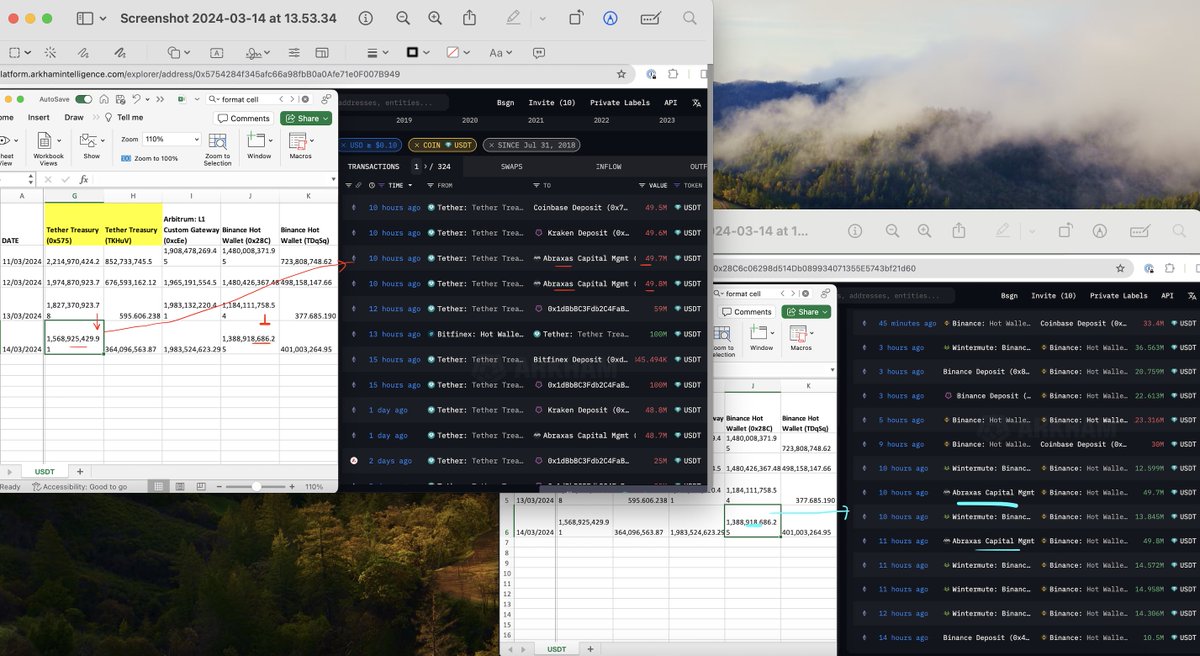This screenshot has width=1200, height=656.
Task: Open the line style dropdown in Markup toolbar
Action: tap(377, 52)
